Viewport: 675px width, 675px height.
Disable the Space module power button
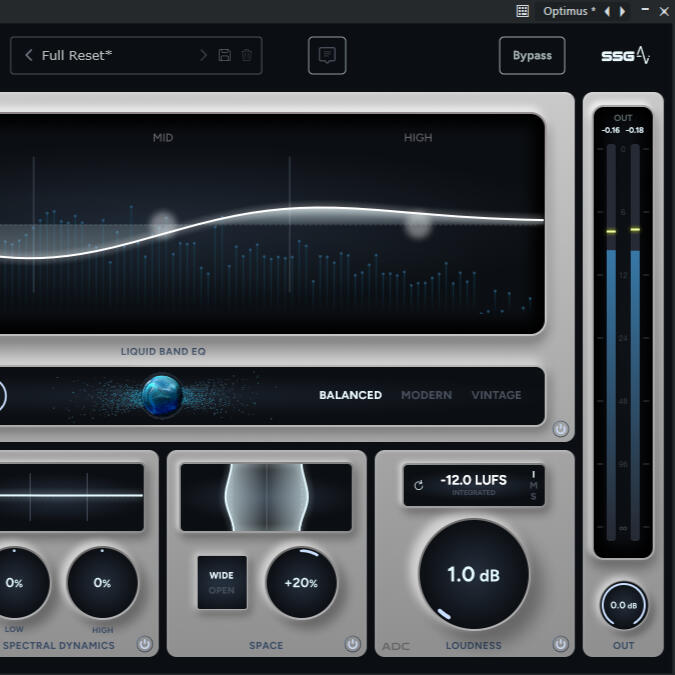[352, 645]
